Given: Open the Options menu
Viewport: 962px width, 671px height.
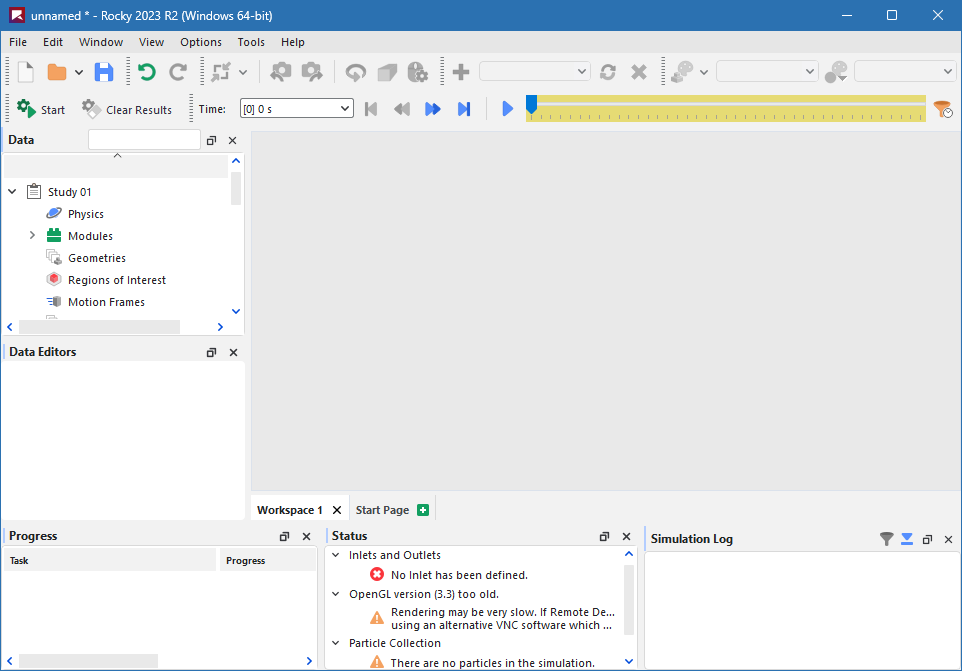Looking at the screenshot, I should pos(200,42).
